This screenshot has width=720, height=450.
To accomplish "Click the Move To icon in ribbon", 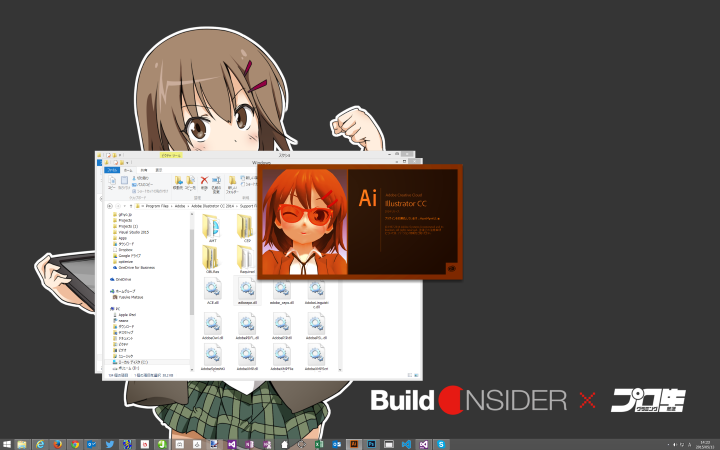I will click(178, 182).
